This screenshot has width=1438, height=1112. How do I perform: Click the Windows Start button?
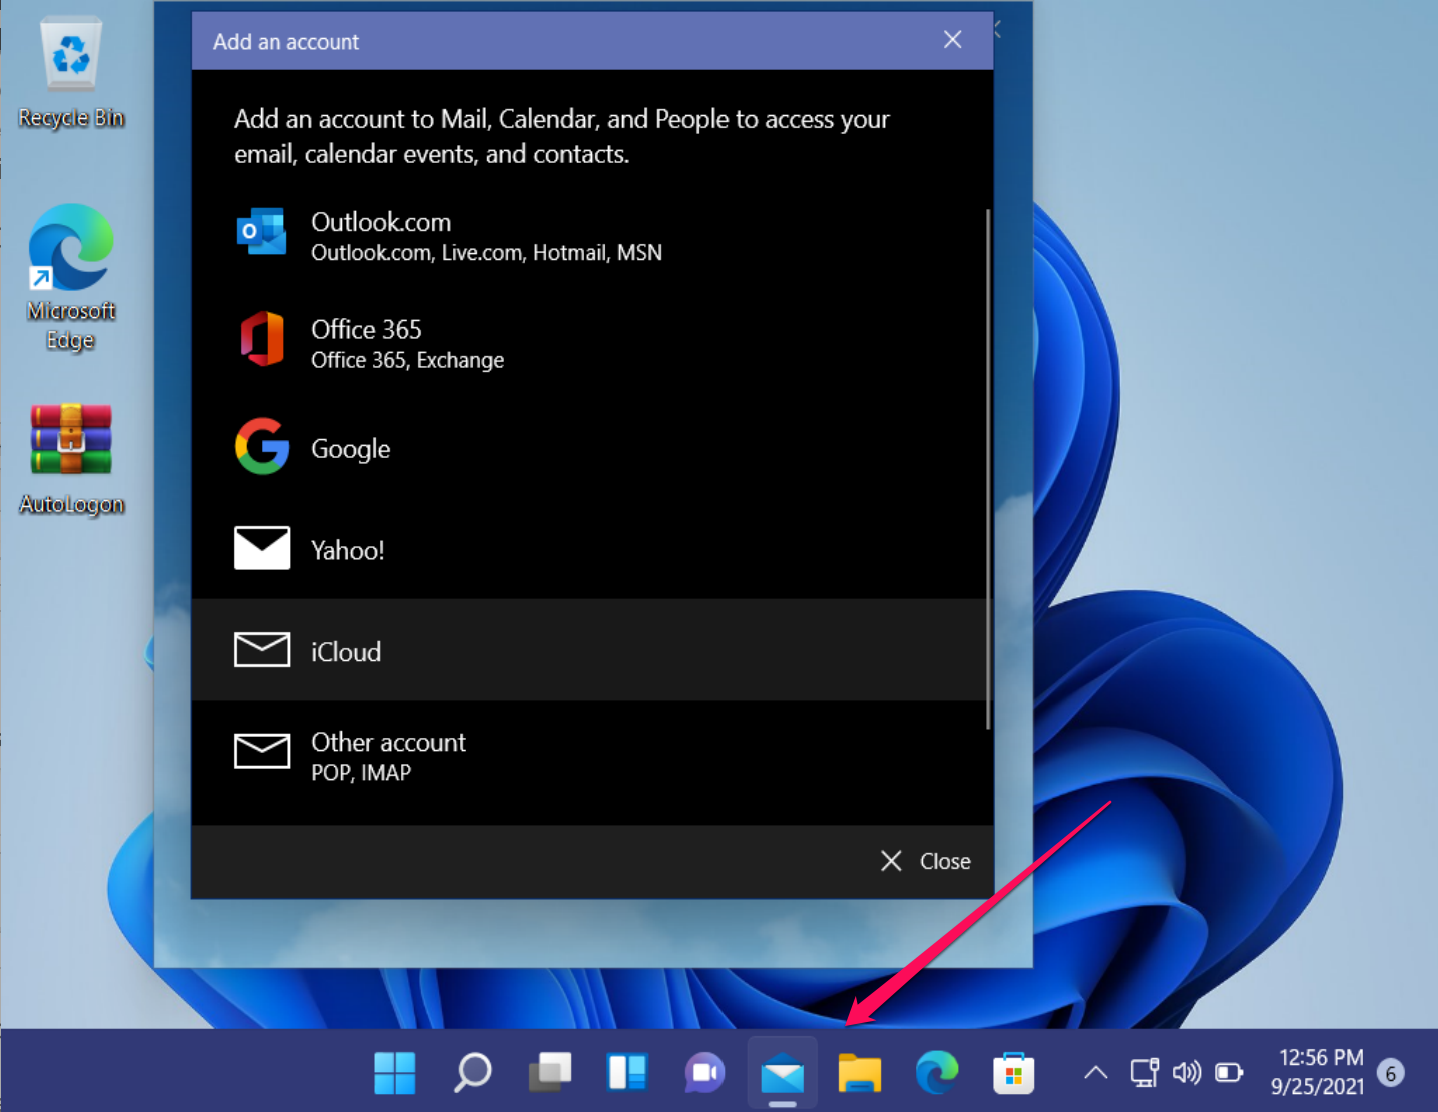pyautogui.click(x=394, y=1072)
